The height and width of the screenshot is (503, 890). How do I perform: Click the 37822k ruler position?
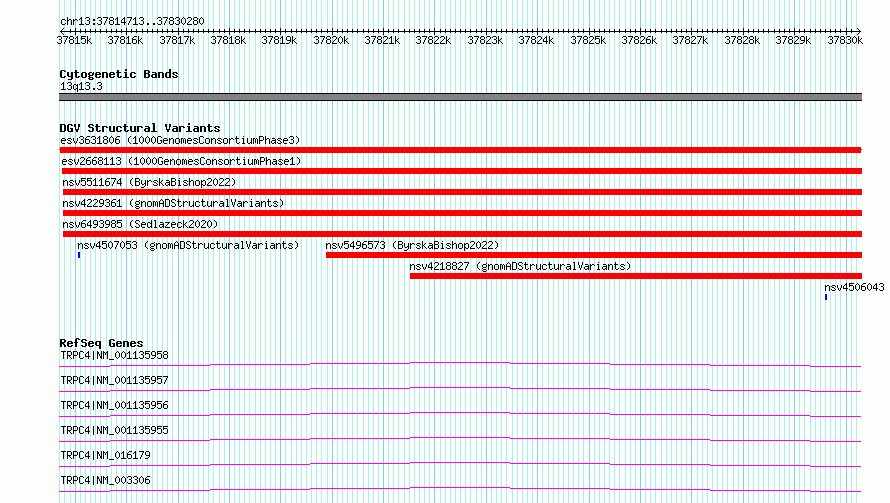(x=433, y=40)
